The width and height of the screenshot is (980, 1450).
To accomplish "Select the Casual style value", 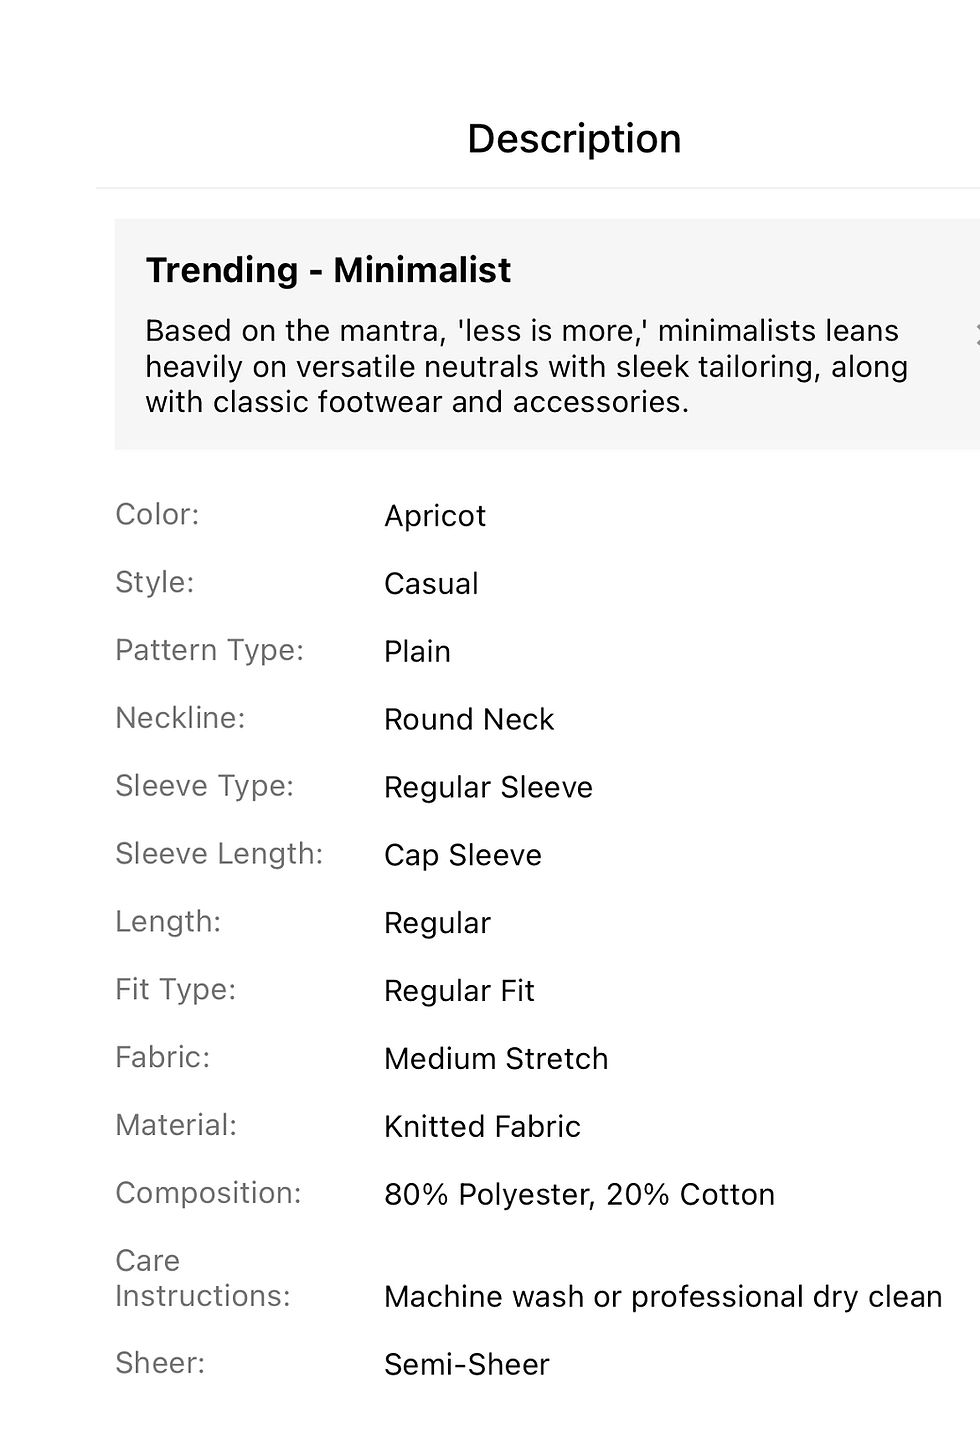I will click(x=431, y=584).
